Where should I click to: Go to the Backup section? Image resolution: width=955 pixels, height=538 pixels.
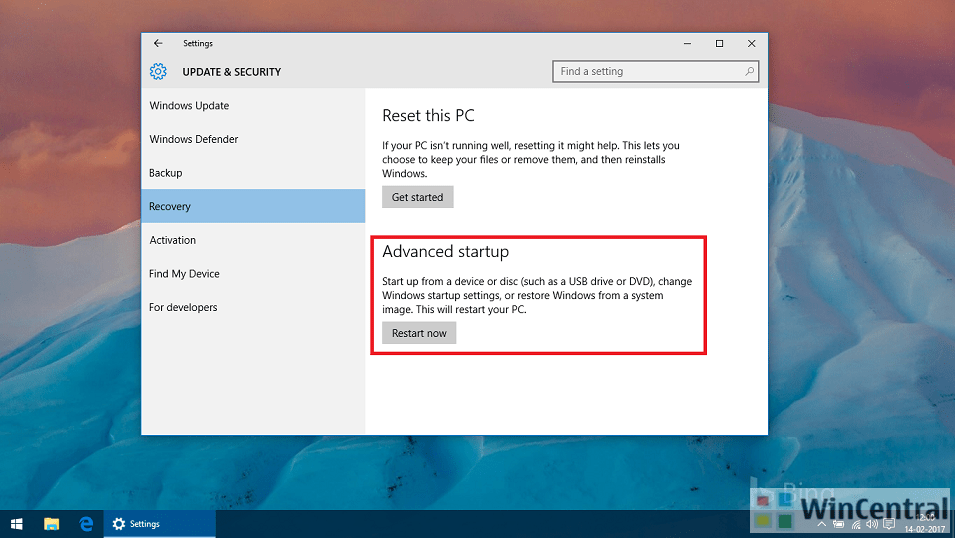click(253, 172)
